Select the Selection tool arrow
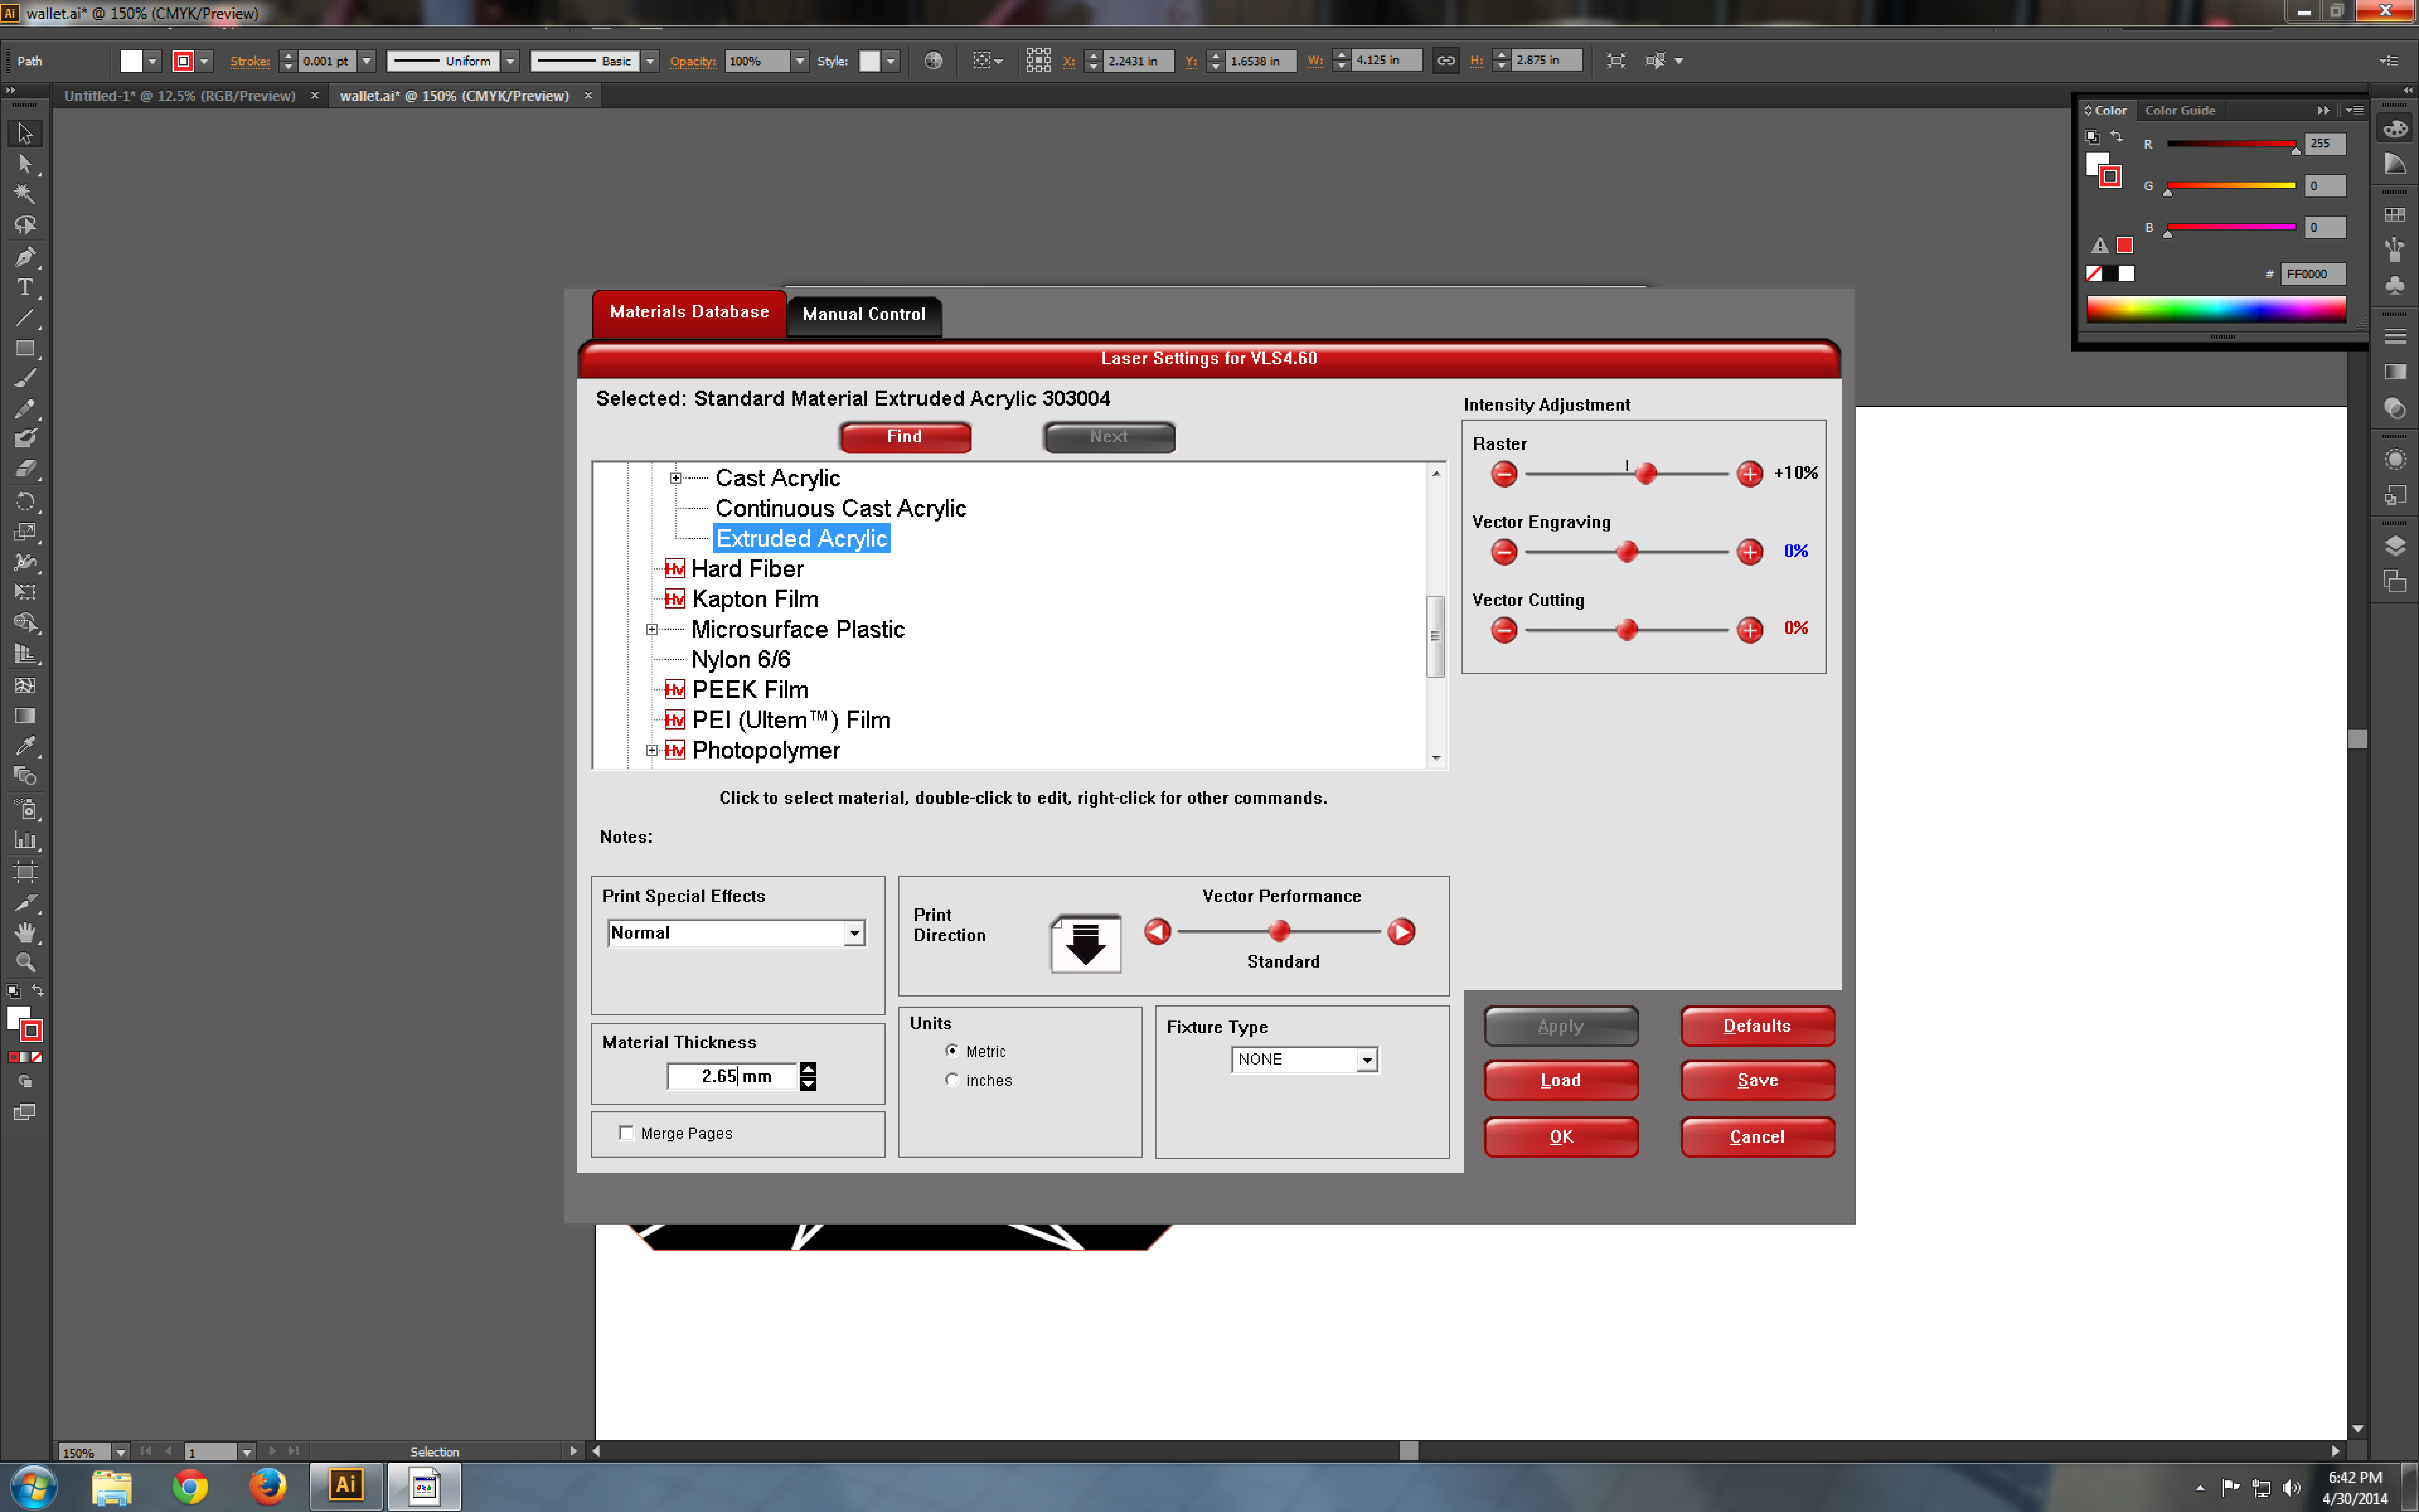Screen dimensions: 2419x1512 (25, 133)
